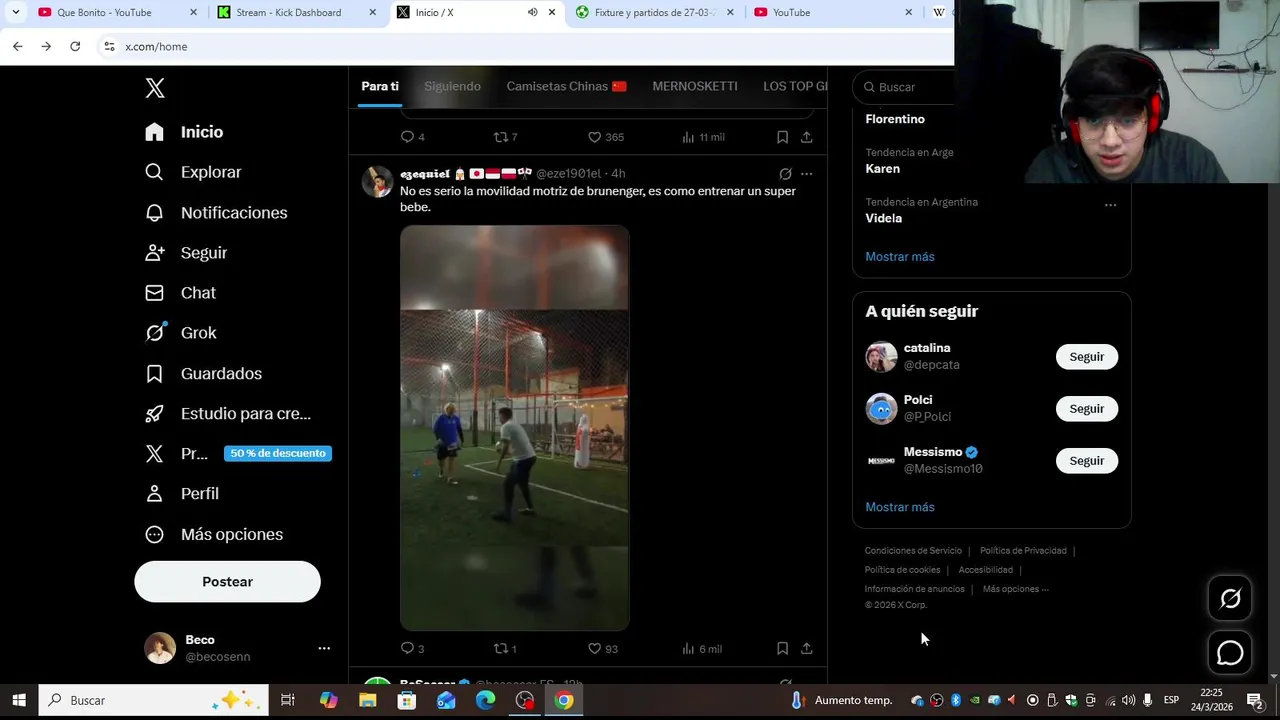Open Windows Start menu
Viewport: 1280px width, 720px height.
(x=18, y=700)
